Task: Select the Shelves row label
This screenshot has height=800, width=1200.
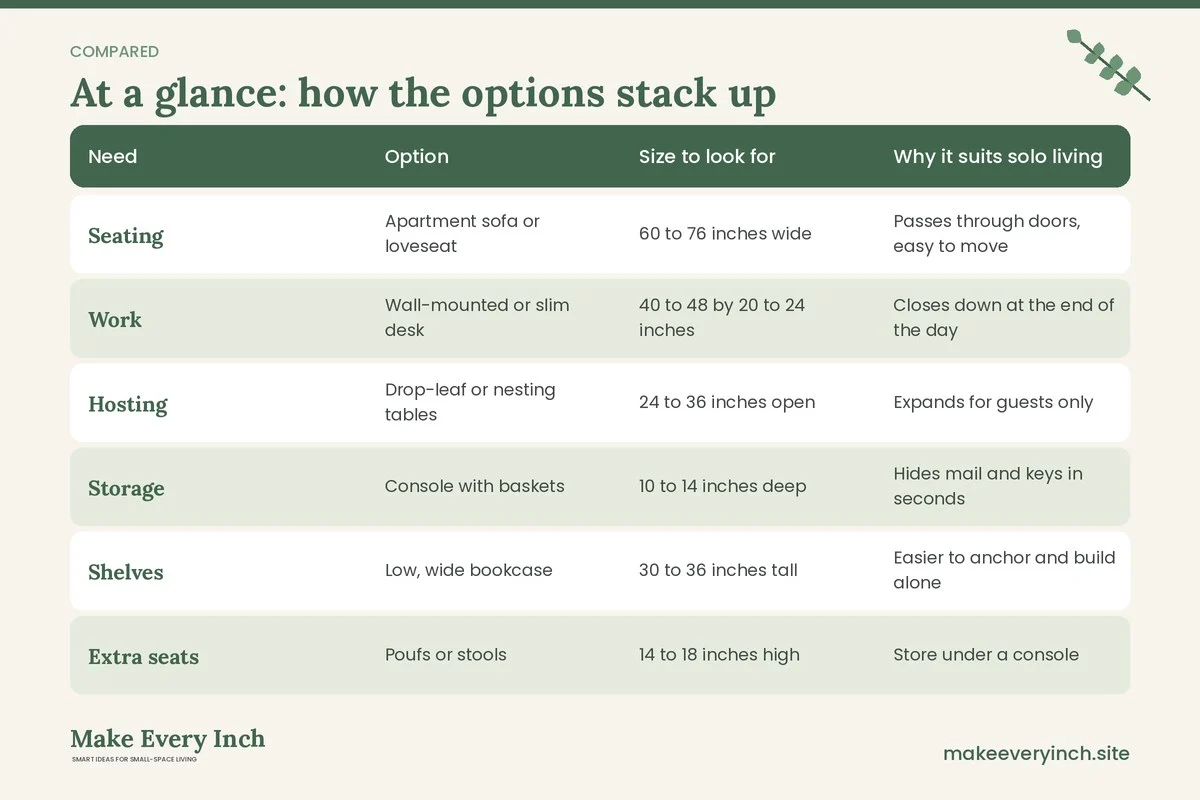Action: pyautogui.click(x=126, y=572)
